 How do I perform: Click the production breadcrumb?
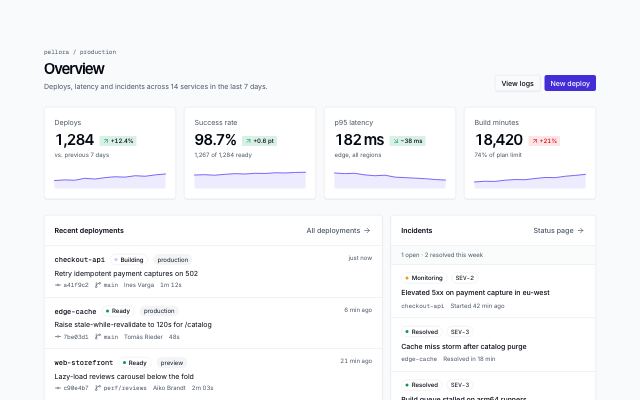click(x=98, y=52)
